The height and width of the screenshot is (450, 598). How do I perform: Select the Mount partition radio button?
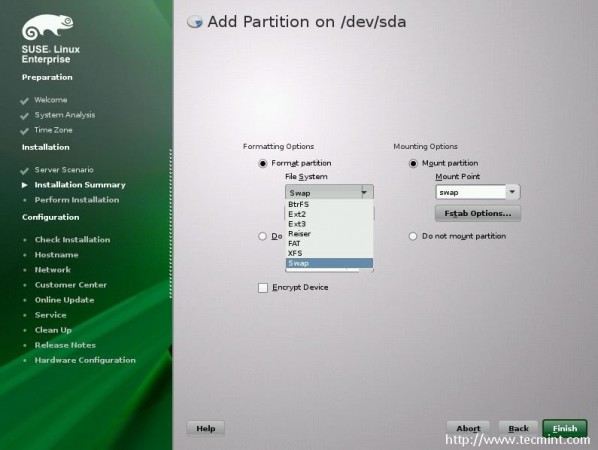(413, 164)
